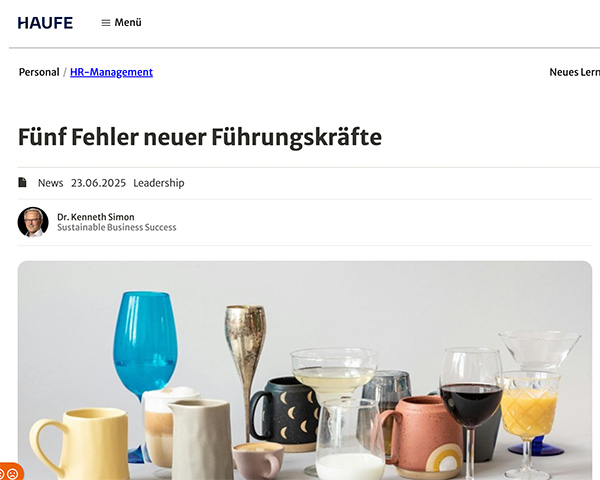Click the Sustainable Business Success subtitle
The height and width of the screenshot is (480, 600).
coord(117,227)
